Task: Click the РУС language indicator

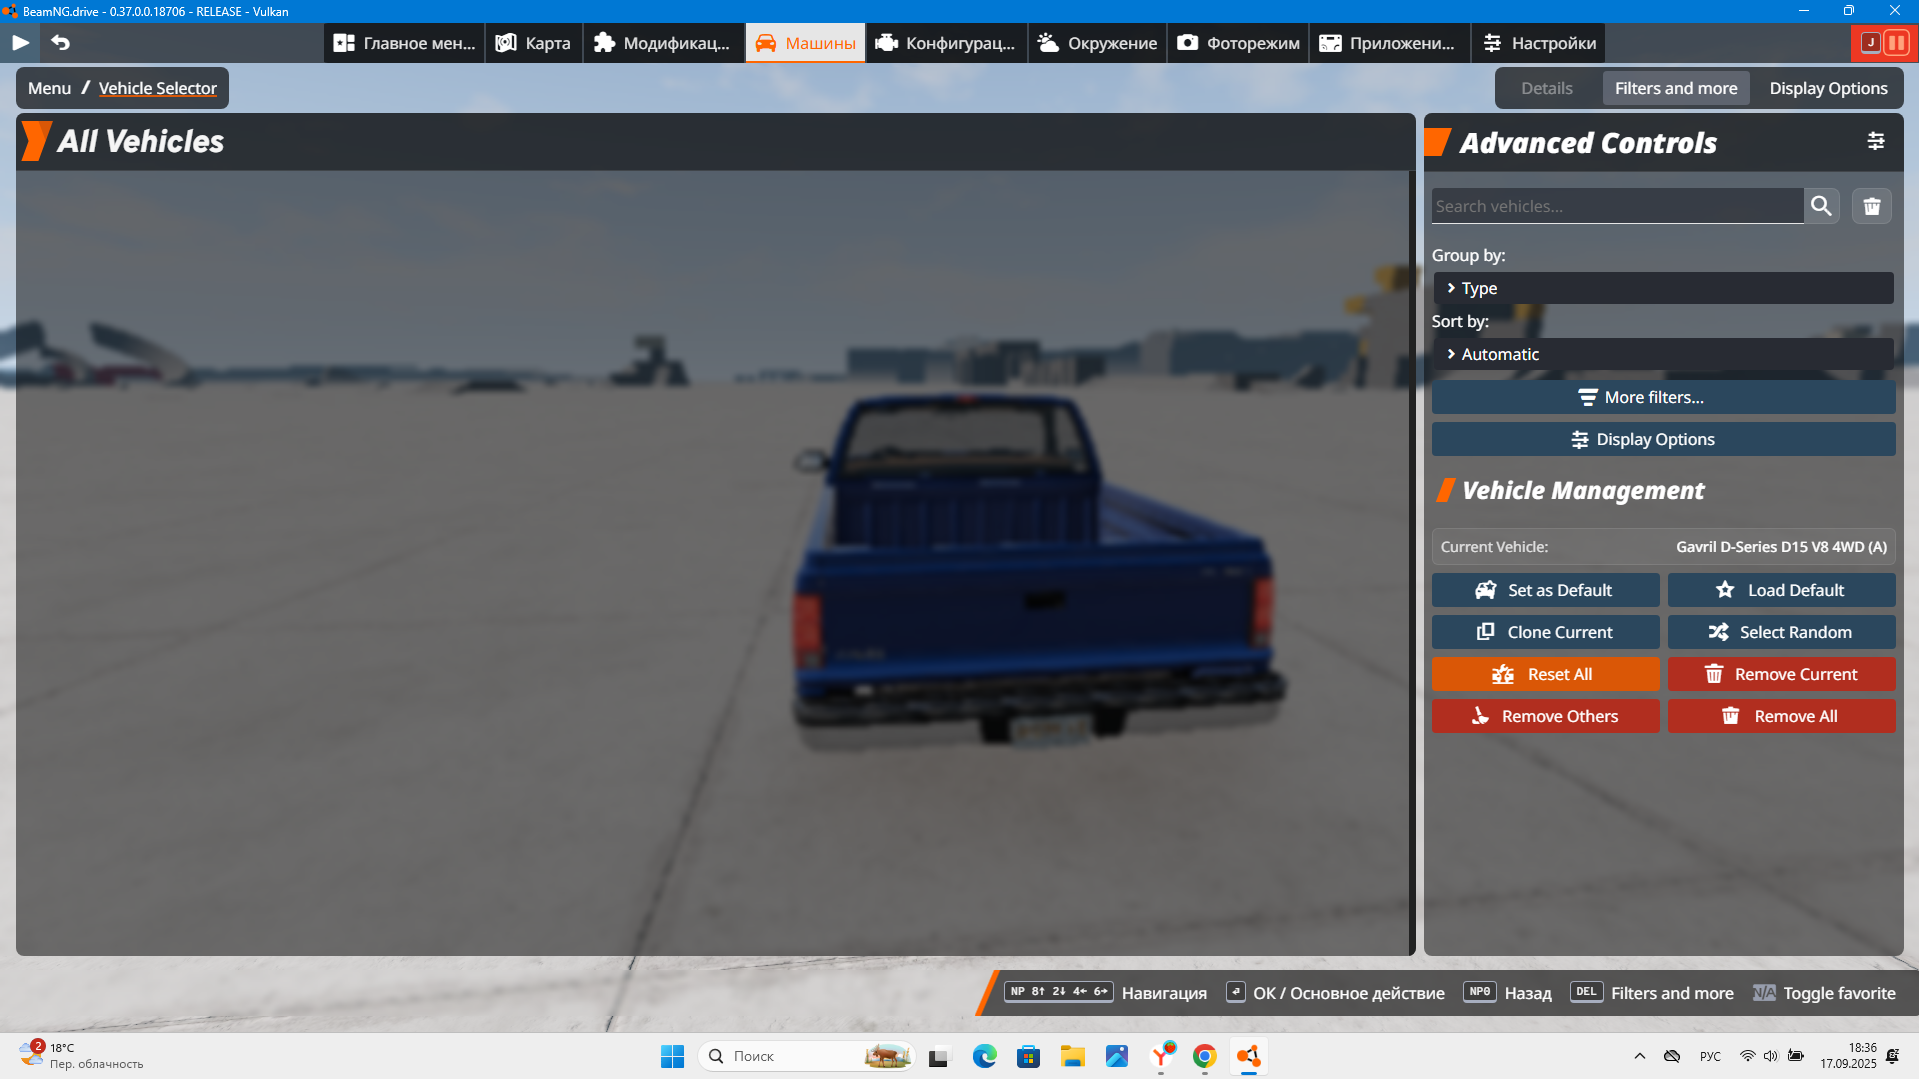Action: click(x=1710, y=1056)
